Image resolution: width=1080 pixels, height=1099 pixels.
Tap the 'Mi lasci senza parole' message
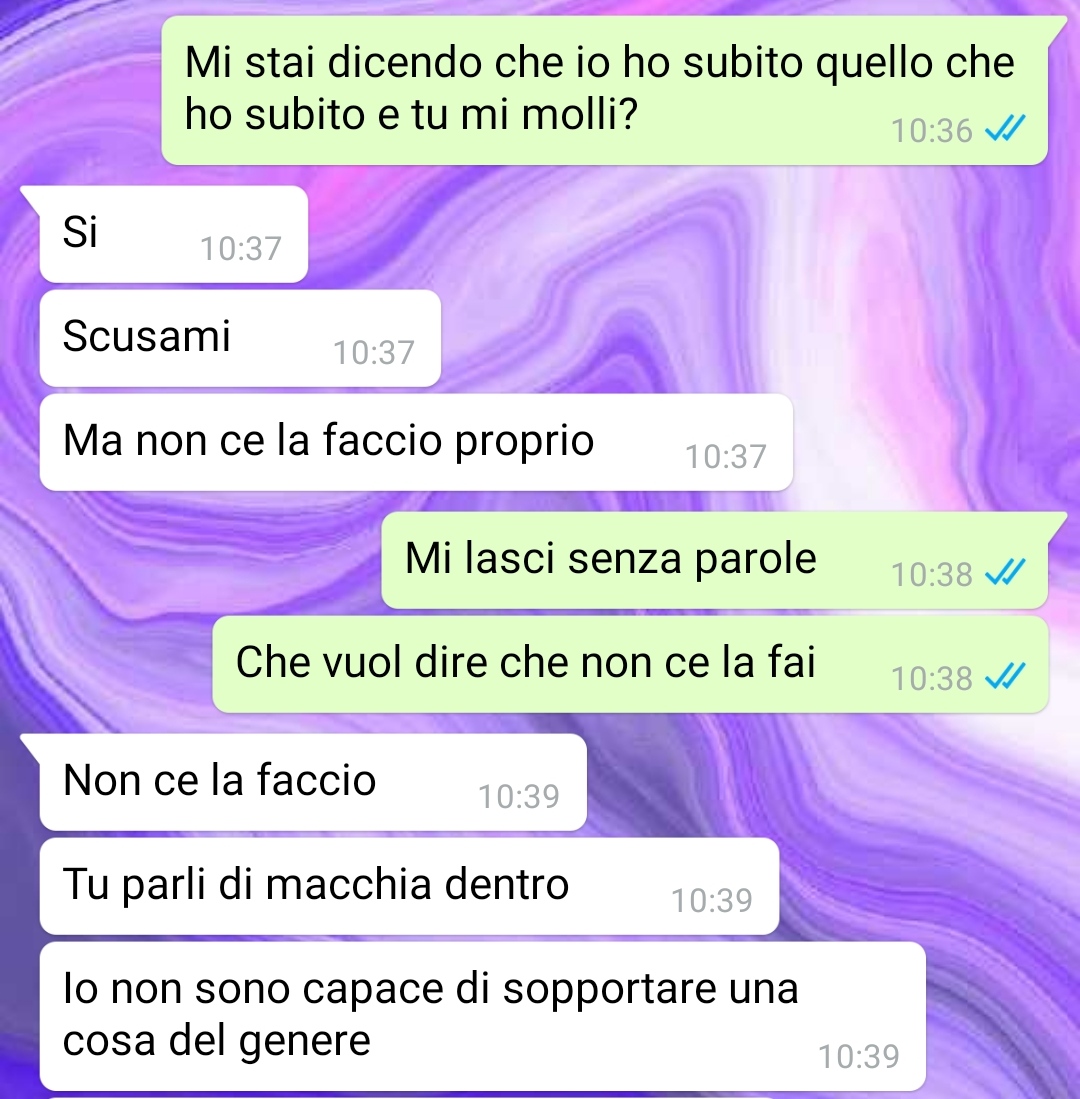pos(714,560)
